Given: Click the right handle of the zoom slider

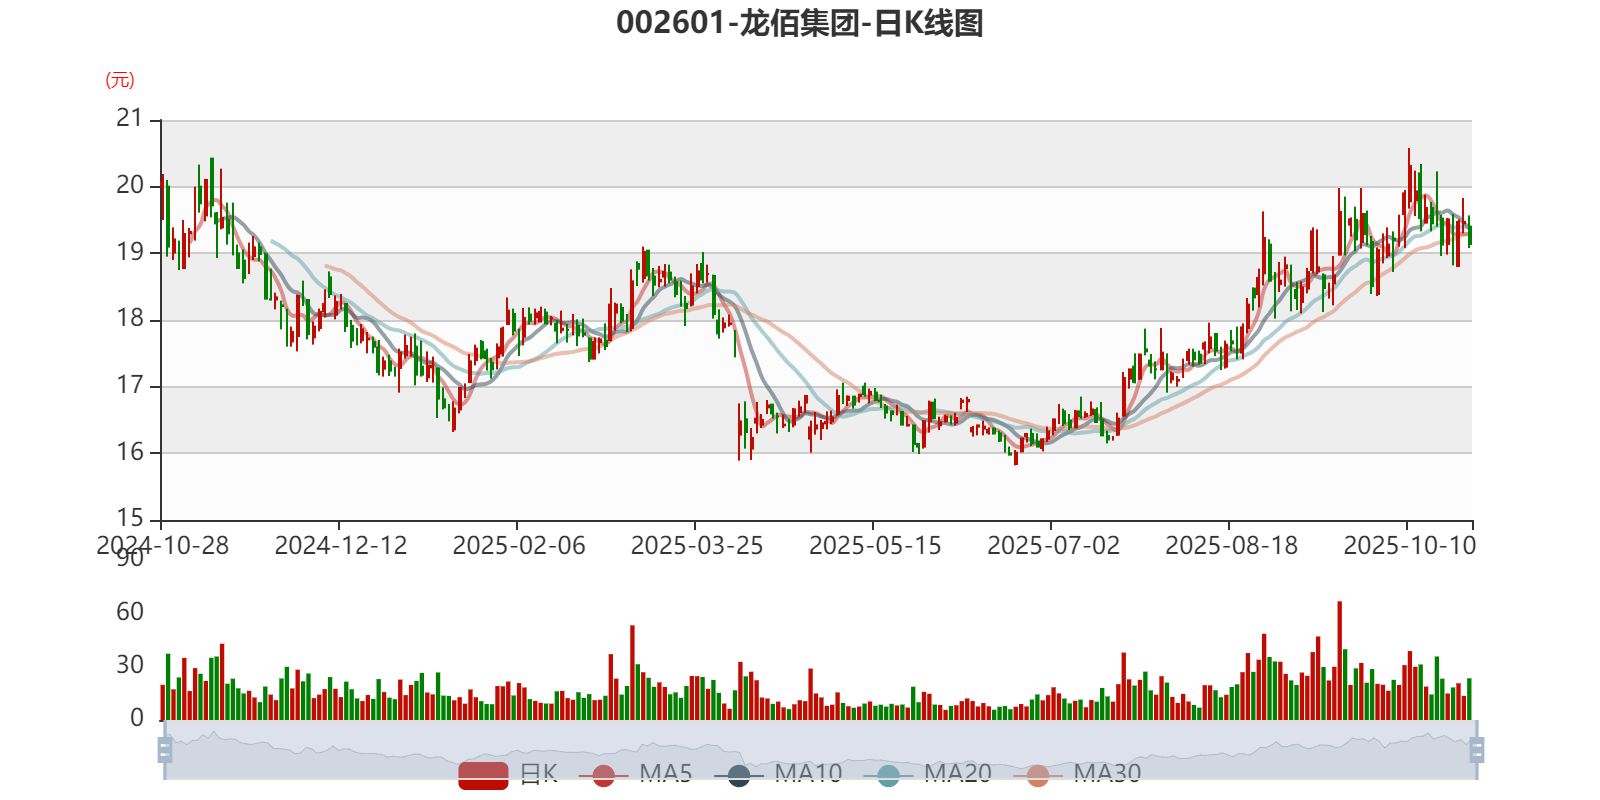Looking at the screenshot, I should click(x=1477, y=749).
